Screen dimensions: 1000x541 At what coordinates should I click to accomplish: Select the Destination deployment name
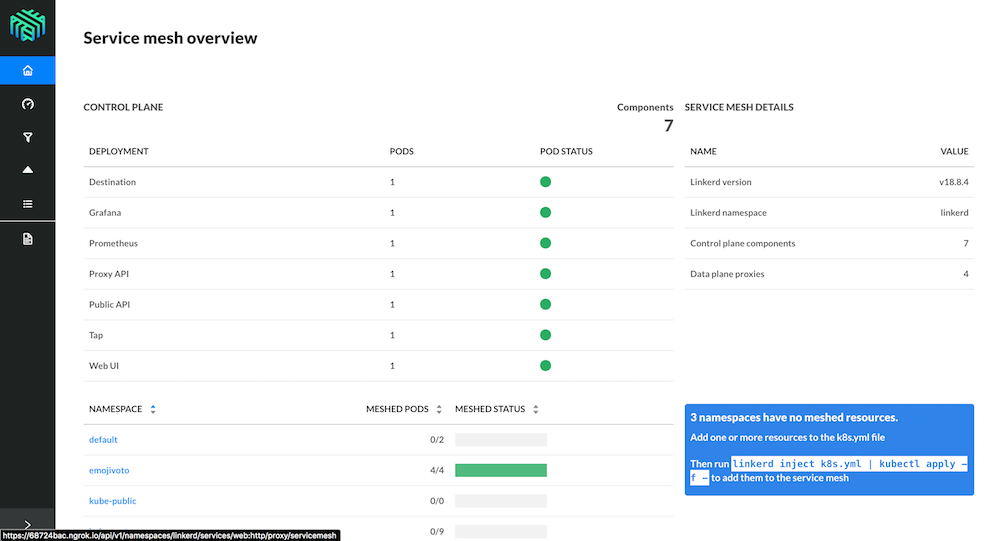pos(112,182)
